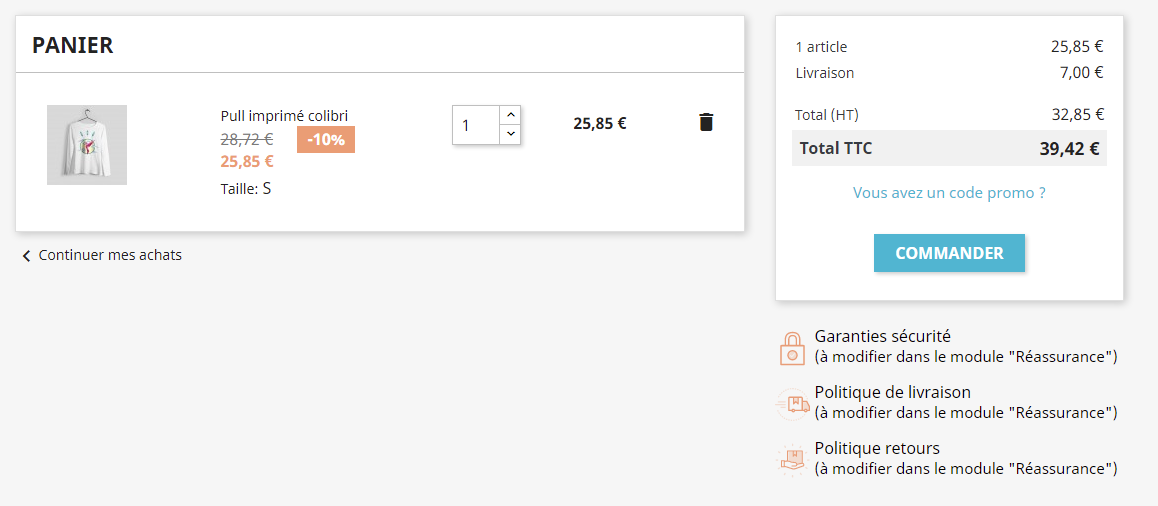Open the pull product thumbnail image

point(87,145)
